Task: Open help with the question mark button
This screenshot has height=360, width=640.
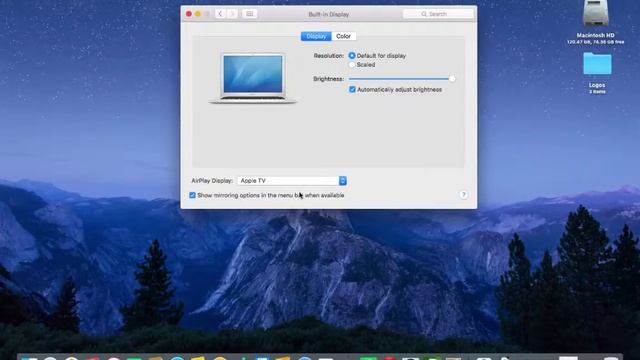Action: (464, 195)
